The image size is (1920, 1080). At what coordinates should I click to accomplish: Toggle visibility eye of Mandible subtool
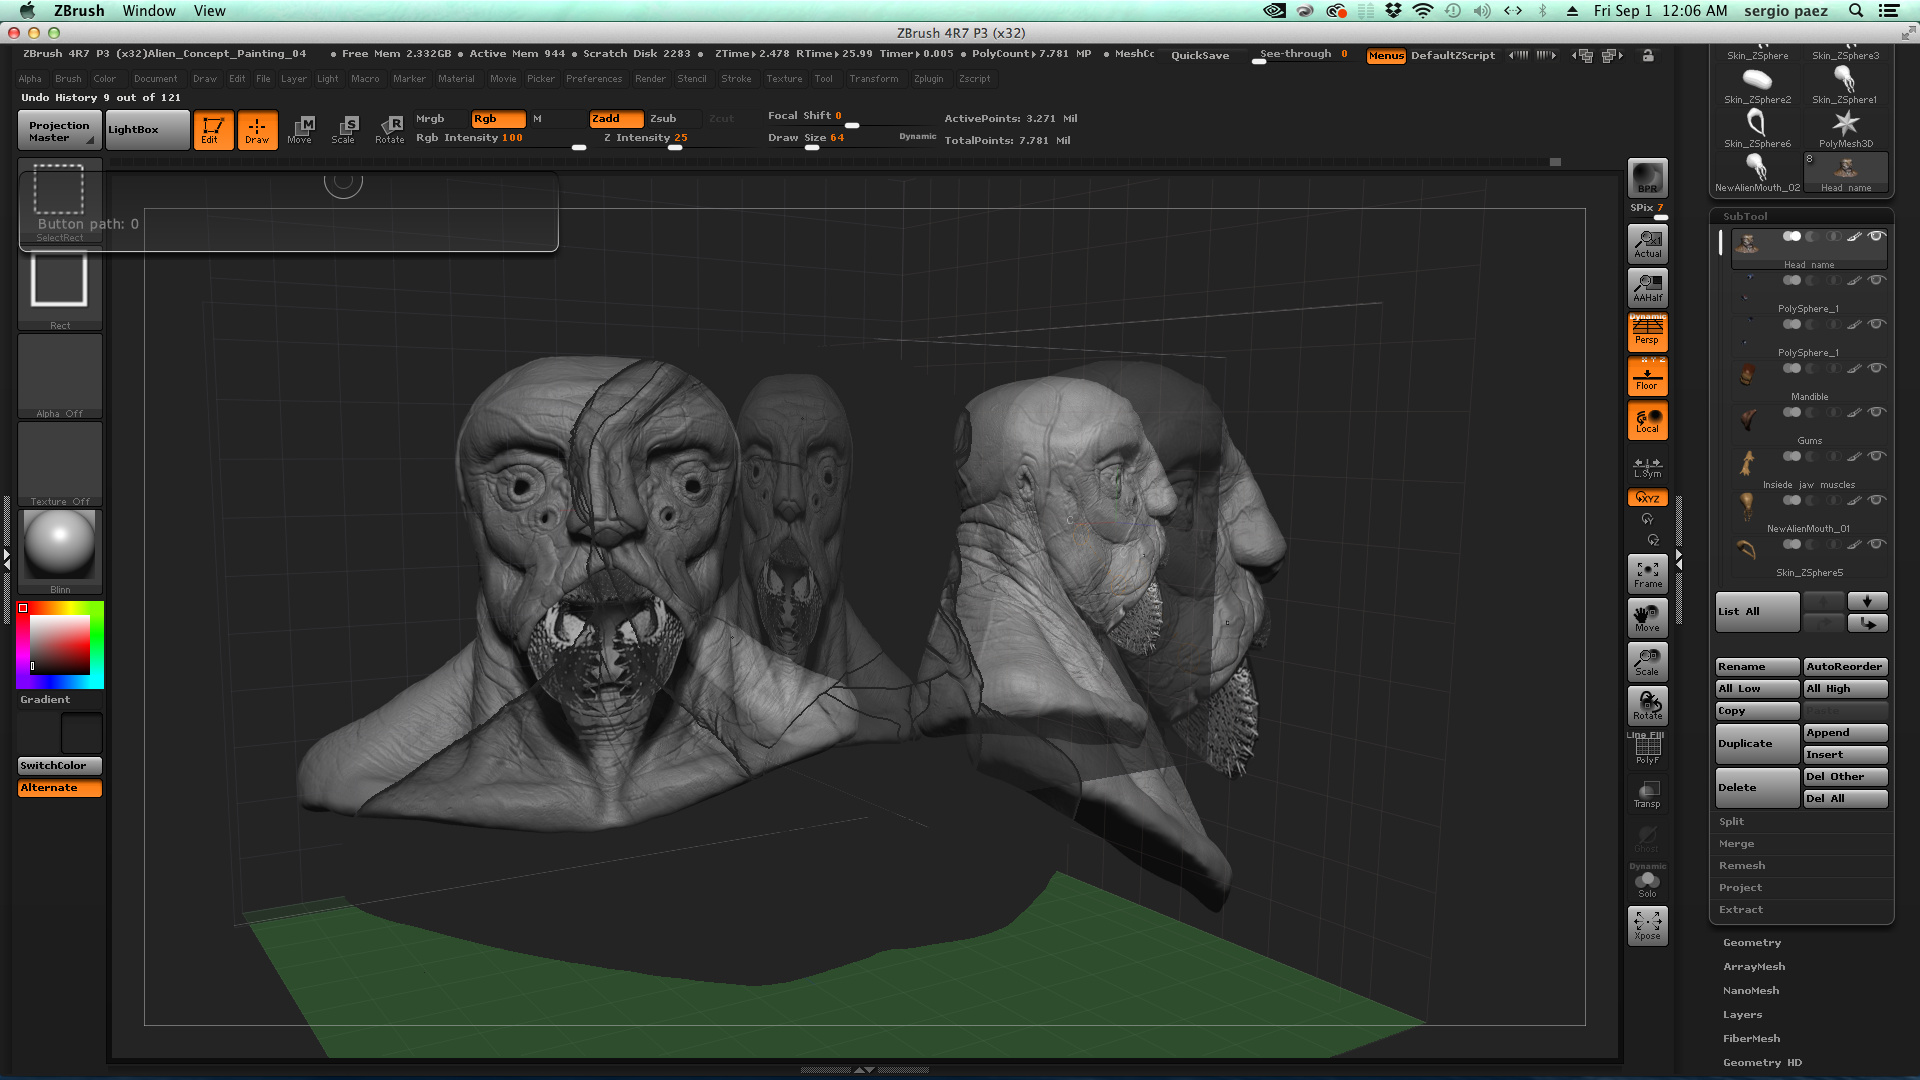pyautogui.click(x=1877, y=369)
